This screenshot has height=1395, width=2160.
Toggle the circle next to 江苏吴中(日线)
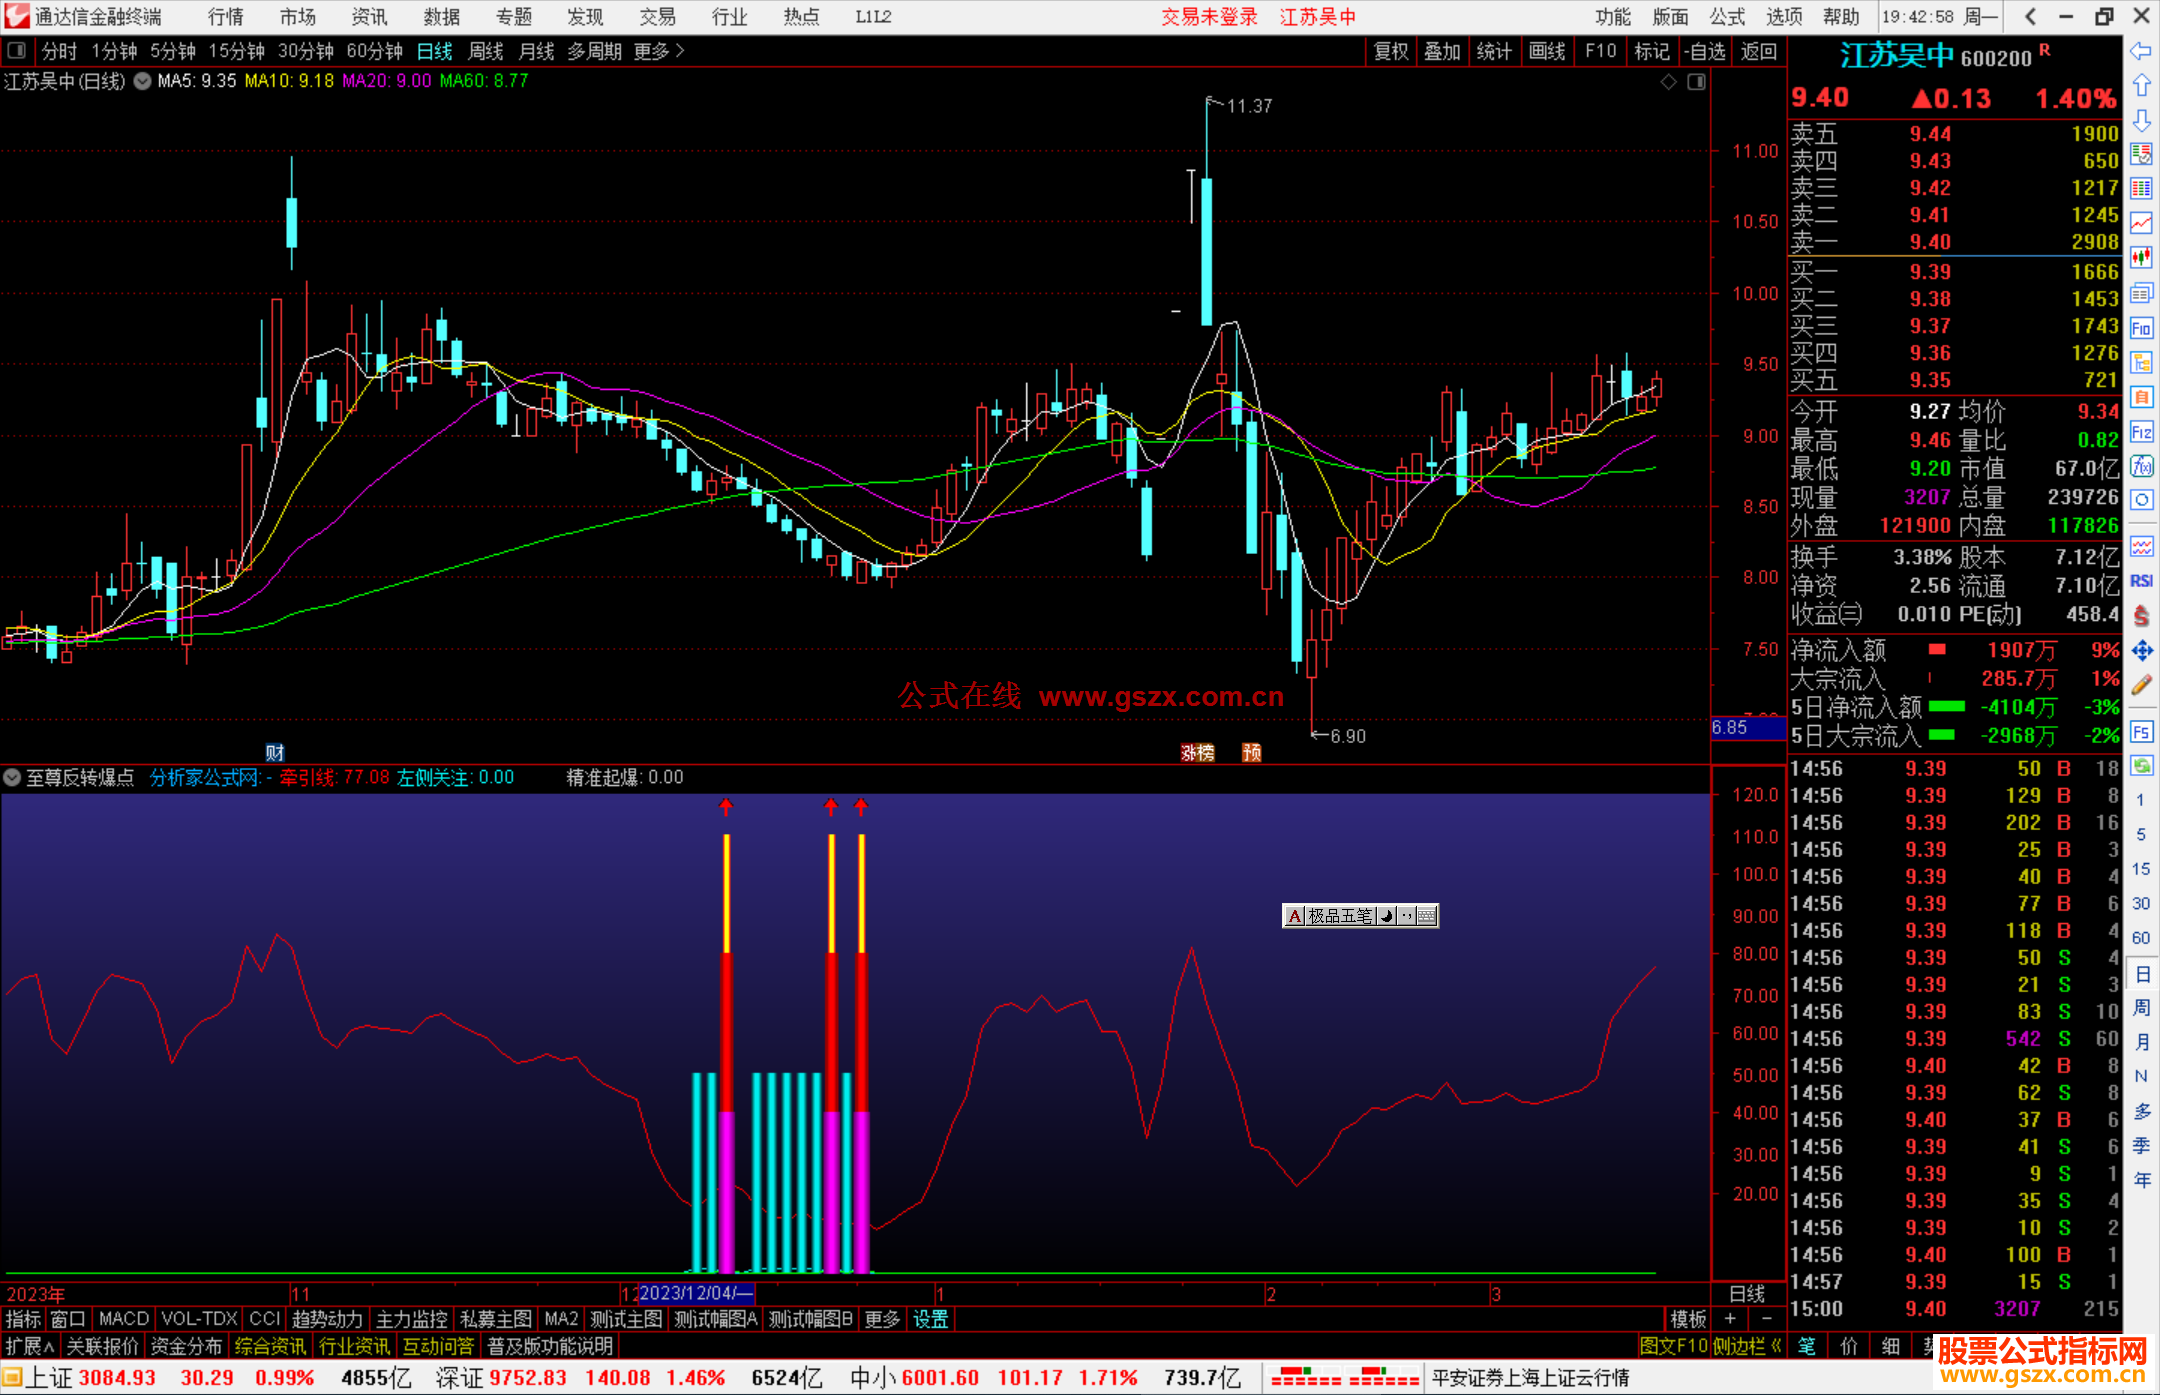(x=143, y=81)
